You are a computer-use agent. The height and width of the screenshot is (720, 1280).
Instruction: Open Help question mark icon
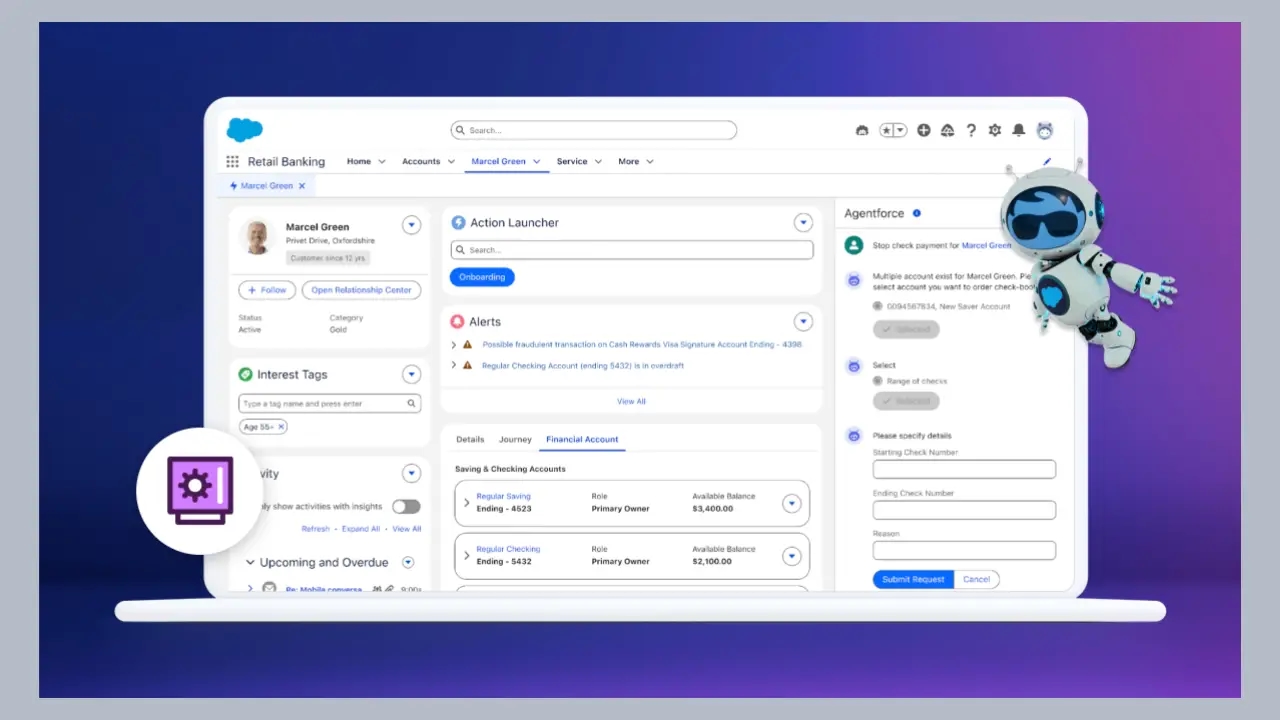pos(971,130)
